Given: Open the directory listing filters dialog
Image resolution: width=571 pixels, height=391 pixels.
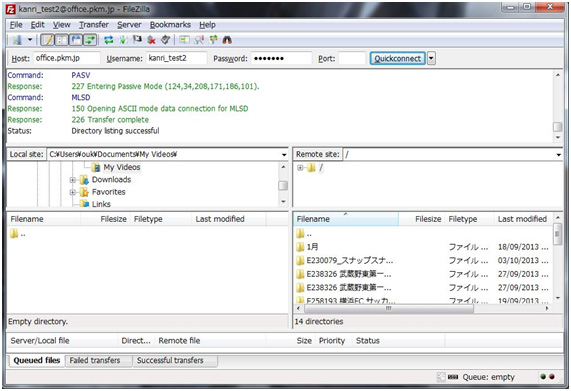Looking at the screenshot, I should point(184,40).
